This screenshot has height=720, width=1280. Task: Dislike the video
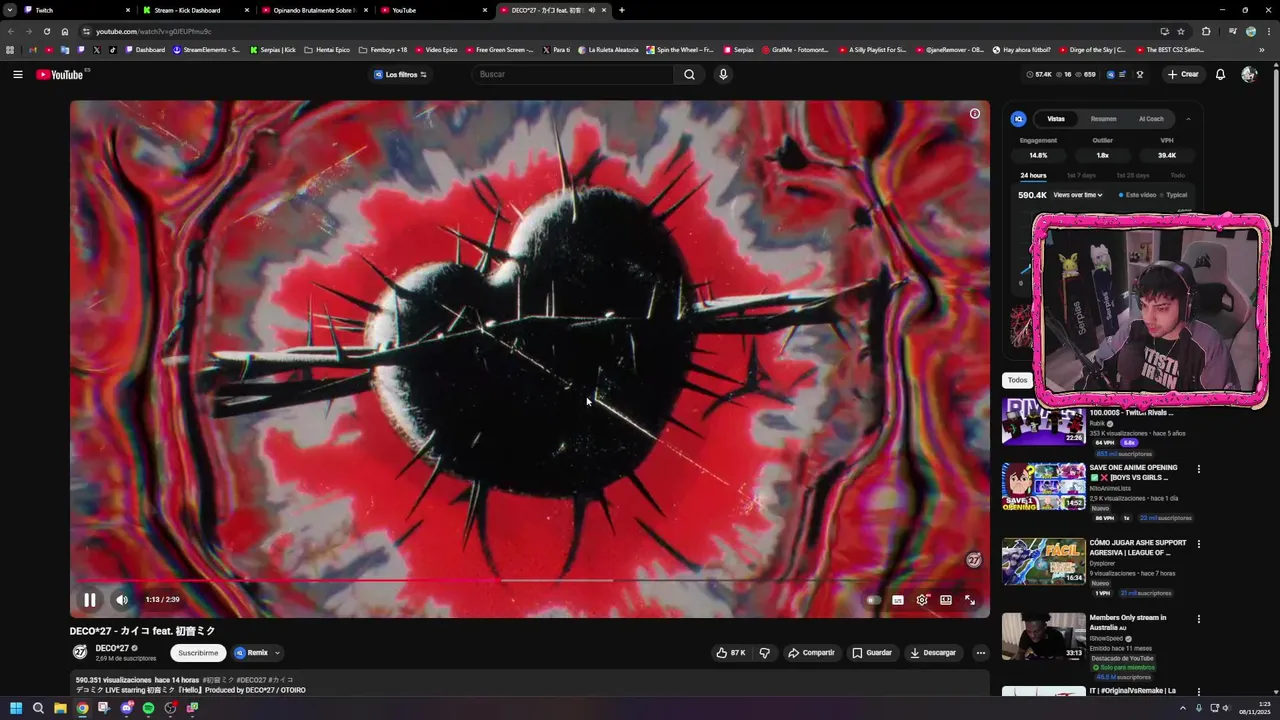[x=765, y=653]
